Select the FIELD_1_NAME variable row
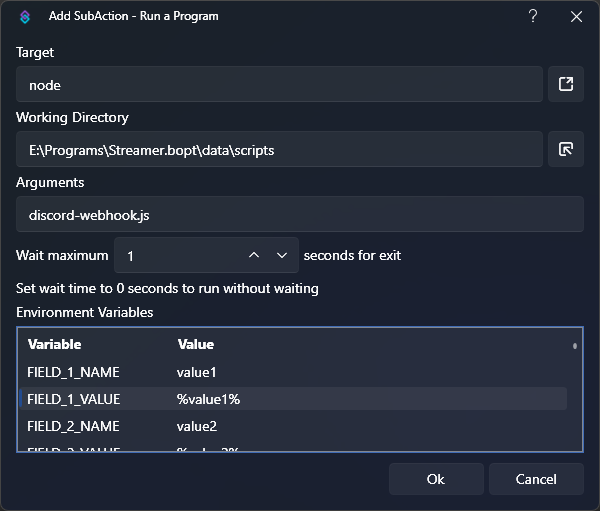Viewport: 600px width, 511px height. 73,372
